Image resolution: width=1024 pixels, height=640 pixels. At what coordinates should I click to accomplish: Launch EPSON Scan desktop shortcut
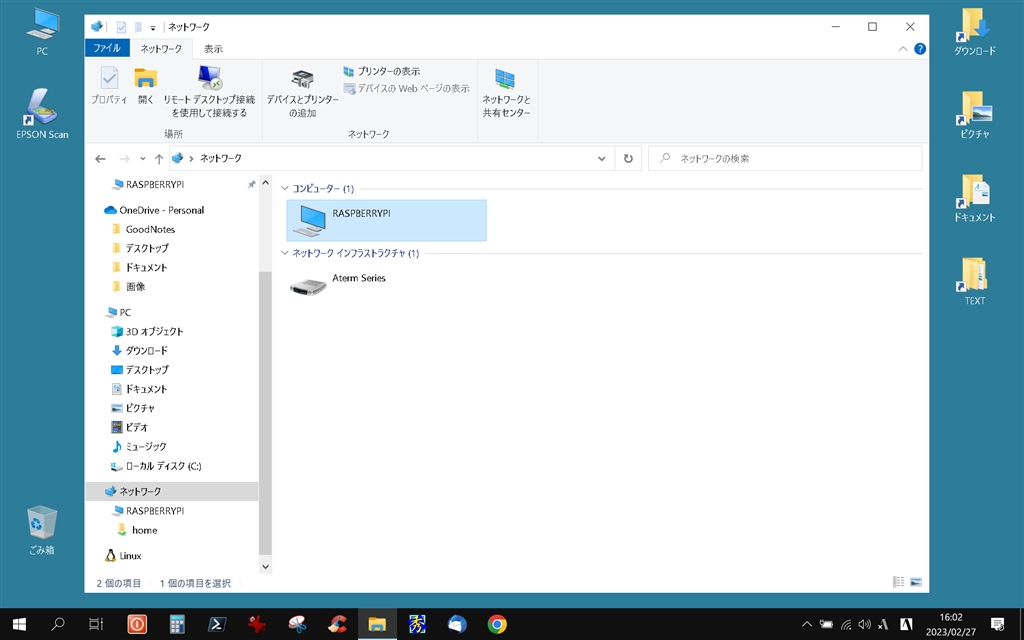point(42,114)
